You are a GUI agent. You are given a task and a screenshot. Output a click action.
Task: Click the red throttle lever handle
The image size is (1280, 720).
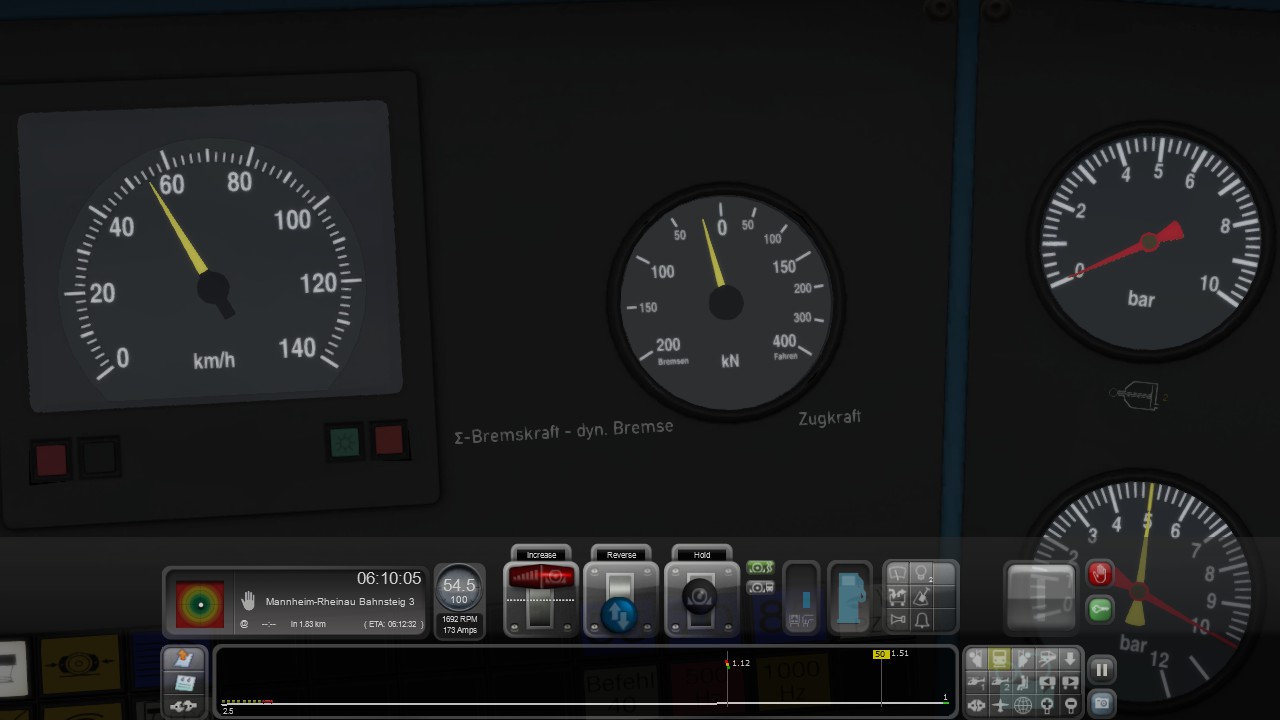click(x=541, y=577)
